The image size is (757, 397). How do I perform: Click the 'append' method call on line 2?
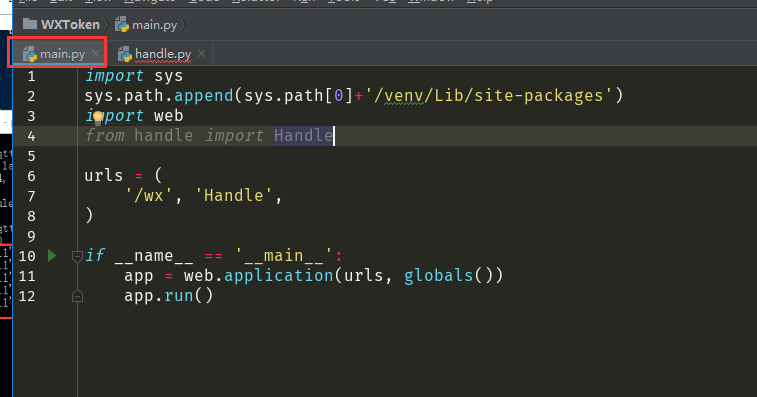(204, 96)
